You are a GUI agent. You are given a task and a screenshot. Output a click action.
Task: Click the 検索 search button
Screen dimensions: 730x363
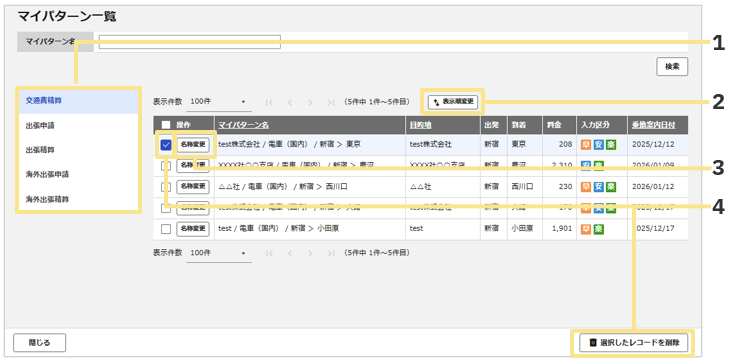pyautogui.click(x=672, y=67)
